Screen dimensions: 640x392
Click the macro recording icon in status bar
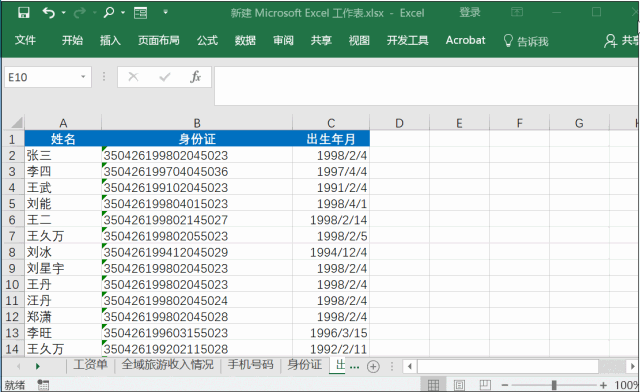[x=43, y=385]
